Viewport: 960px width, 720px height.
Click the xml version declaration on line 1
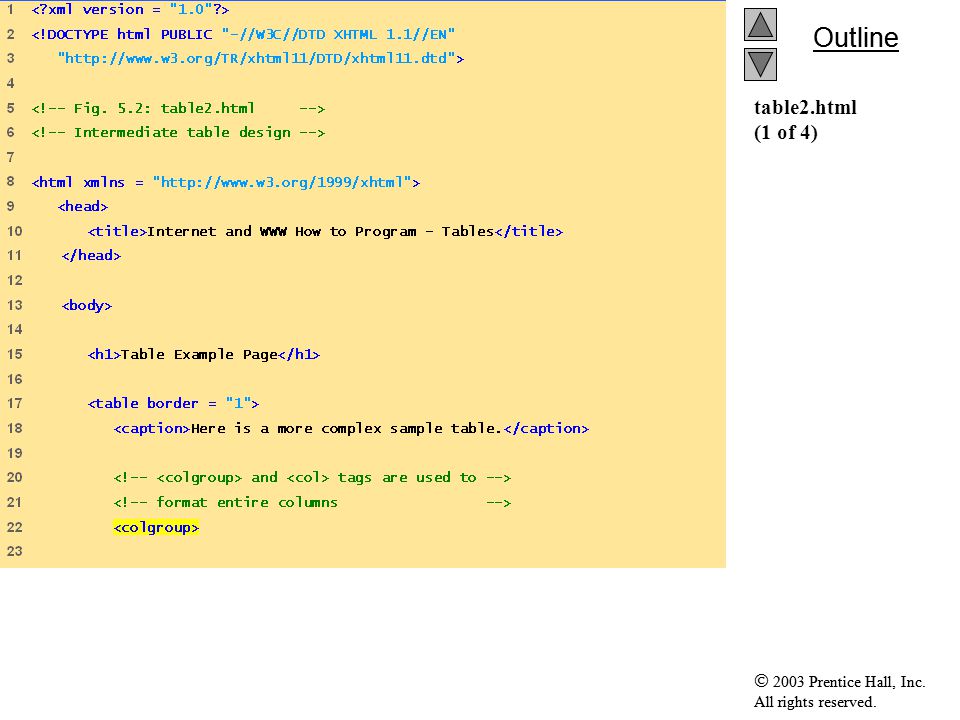[130, 10]
